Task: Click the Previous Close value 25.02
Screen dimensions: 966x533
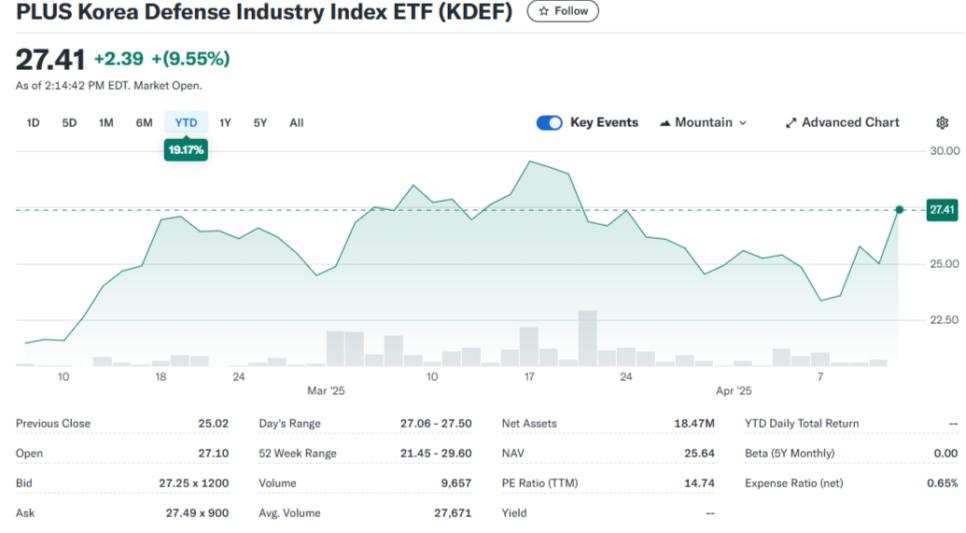Action: coord(213,423)
